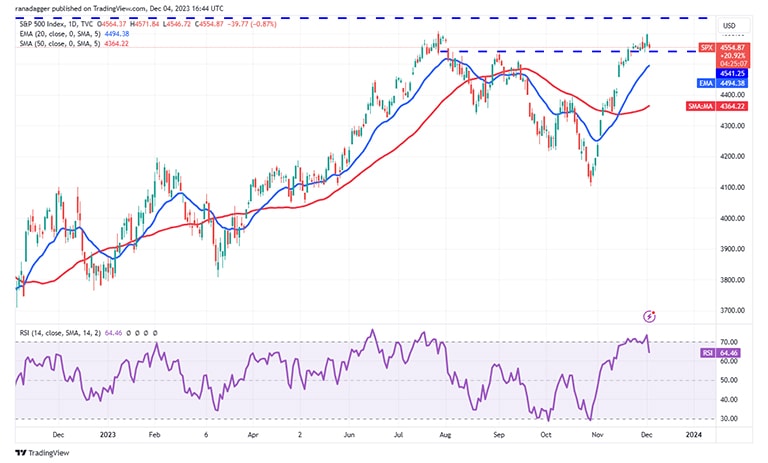This screenshot has height=463, width=768.
Task: Click the high value H4571.84
Action: click(x=144, y=24)
